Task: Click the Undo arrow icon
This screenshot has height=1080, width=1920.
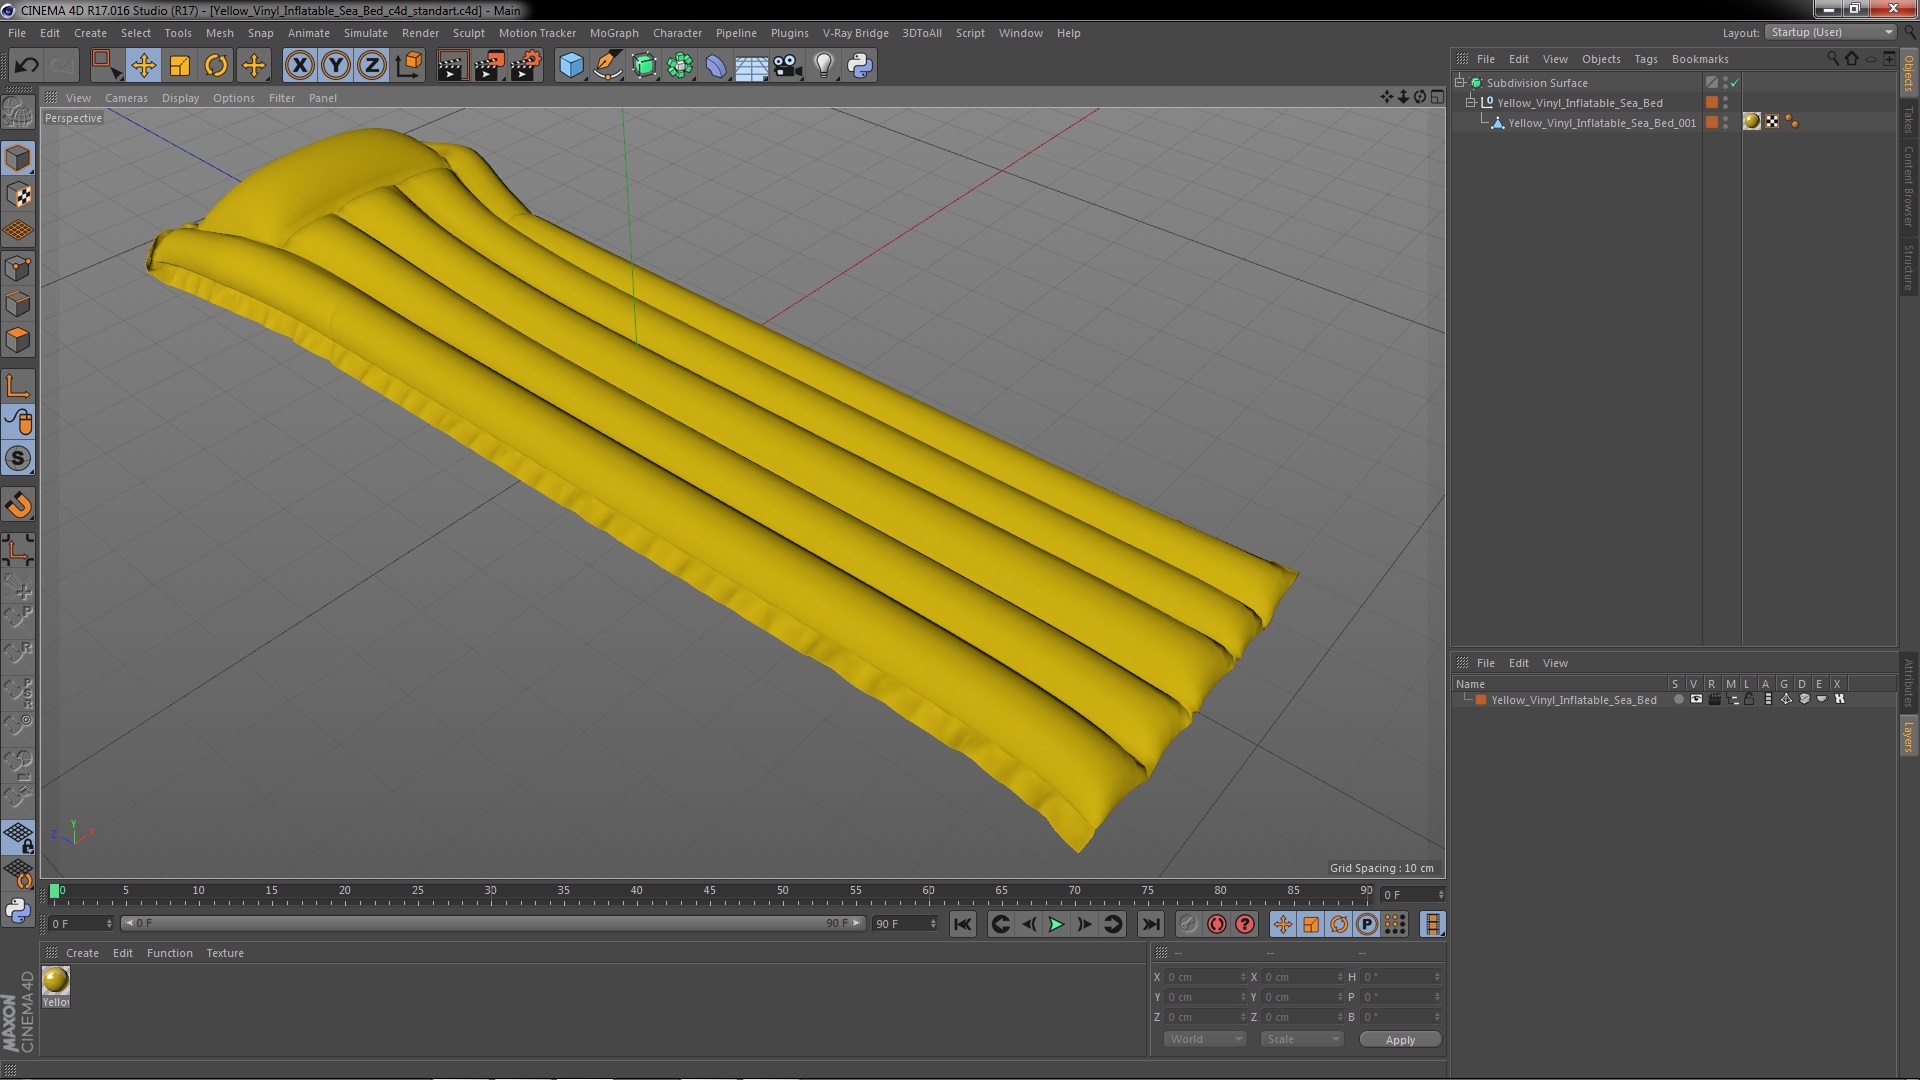Action: point(26,66)
